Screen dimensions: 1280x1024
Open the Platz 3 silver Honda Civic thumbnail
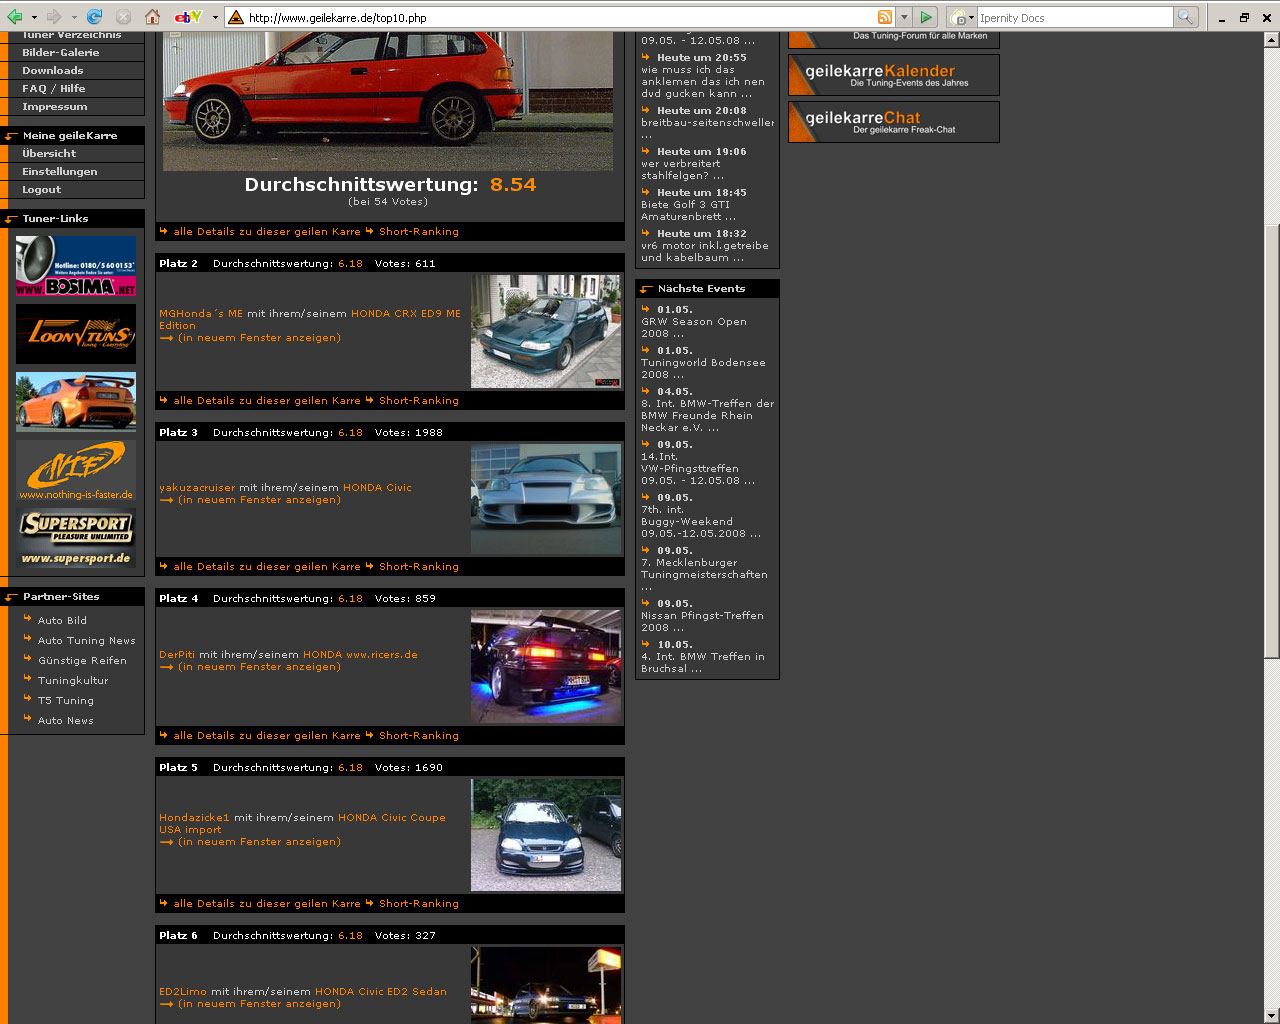click(546, 499)
